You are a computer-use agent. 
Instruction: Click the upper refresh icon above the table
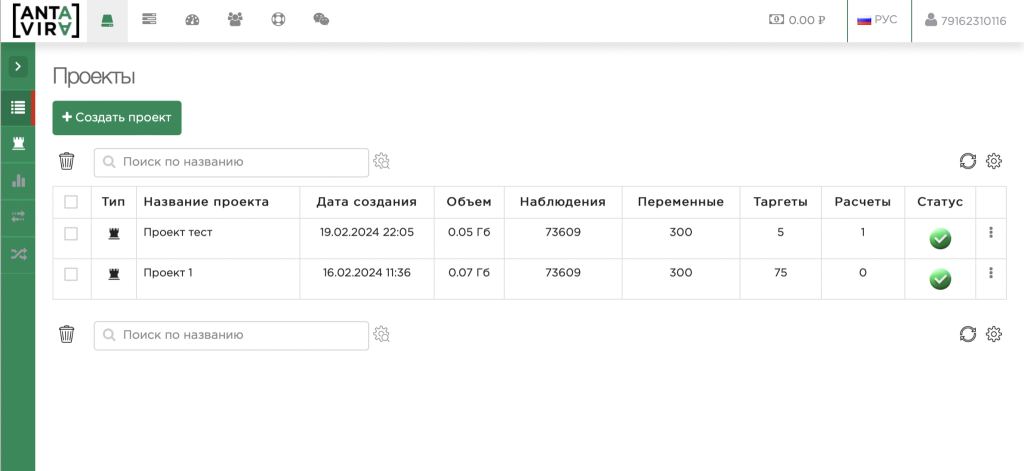[x=967, y=161]
